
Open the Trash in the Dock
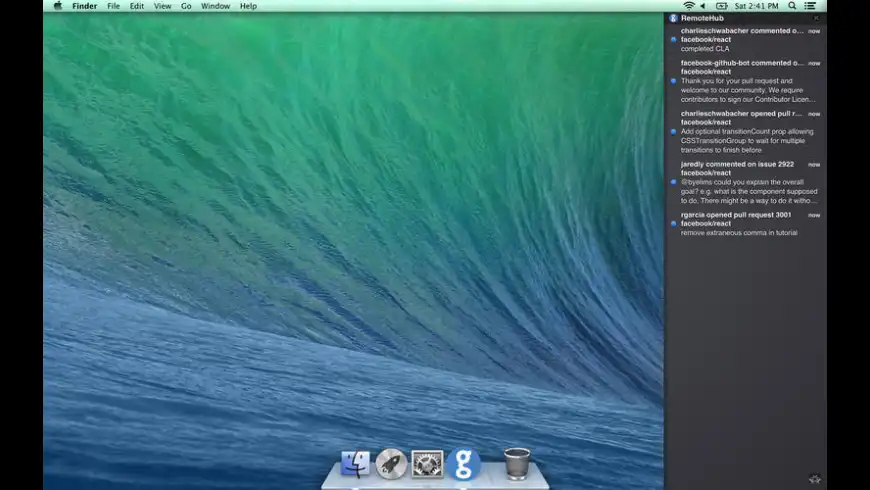click(517, 464)
